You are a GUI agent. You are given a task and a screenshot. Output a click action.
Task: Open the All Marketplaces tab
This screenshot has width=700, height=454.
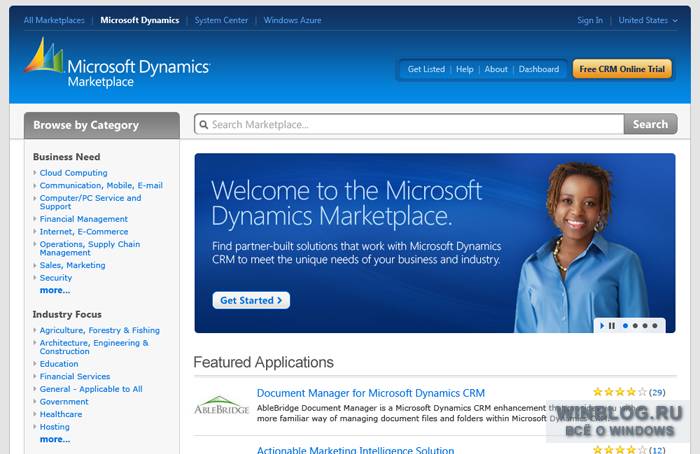click(x=54, y=20)
